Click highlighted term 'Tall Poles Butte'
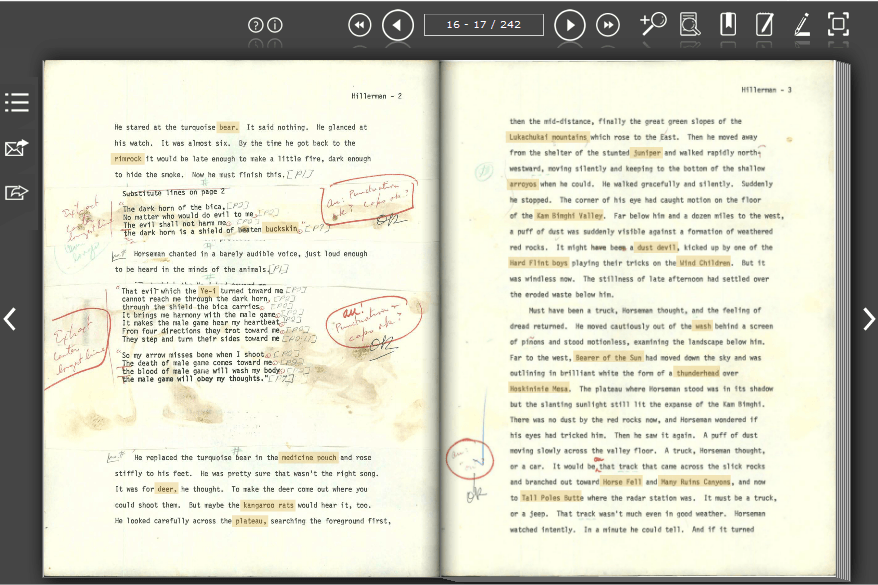This screenshot has height=585, width=878. click(x=553, y=498)
